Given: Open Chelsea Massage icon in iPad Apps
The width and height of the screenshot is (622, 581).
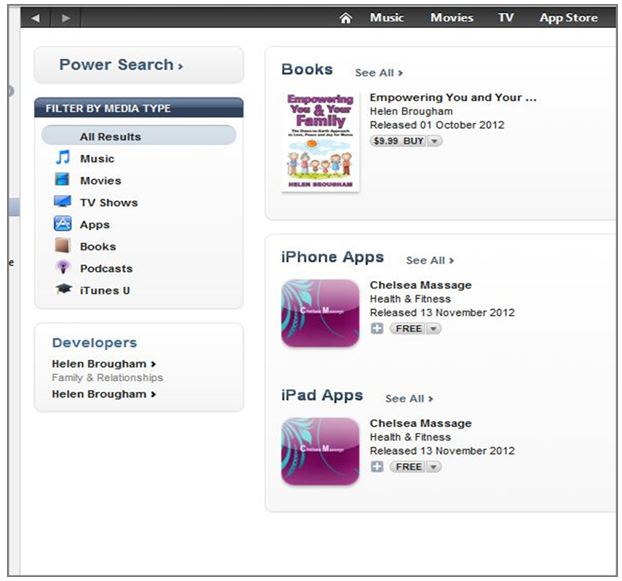Looking at the screenshot, I should coord(320,451).
